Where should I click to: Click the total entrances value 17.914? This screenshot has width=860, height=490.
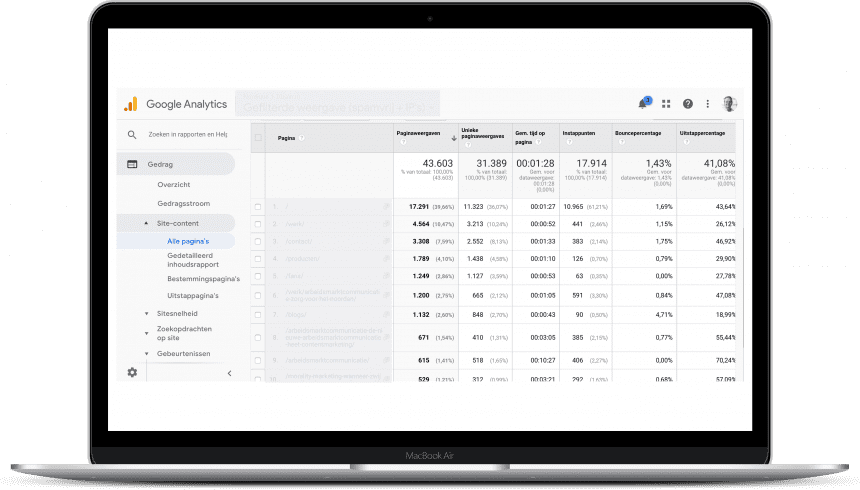click(591, 164)
